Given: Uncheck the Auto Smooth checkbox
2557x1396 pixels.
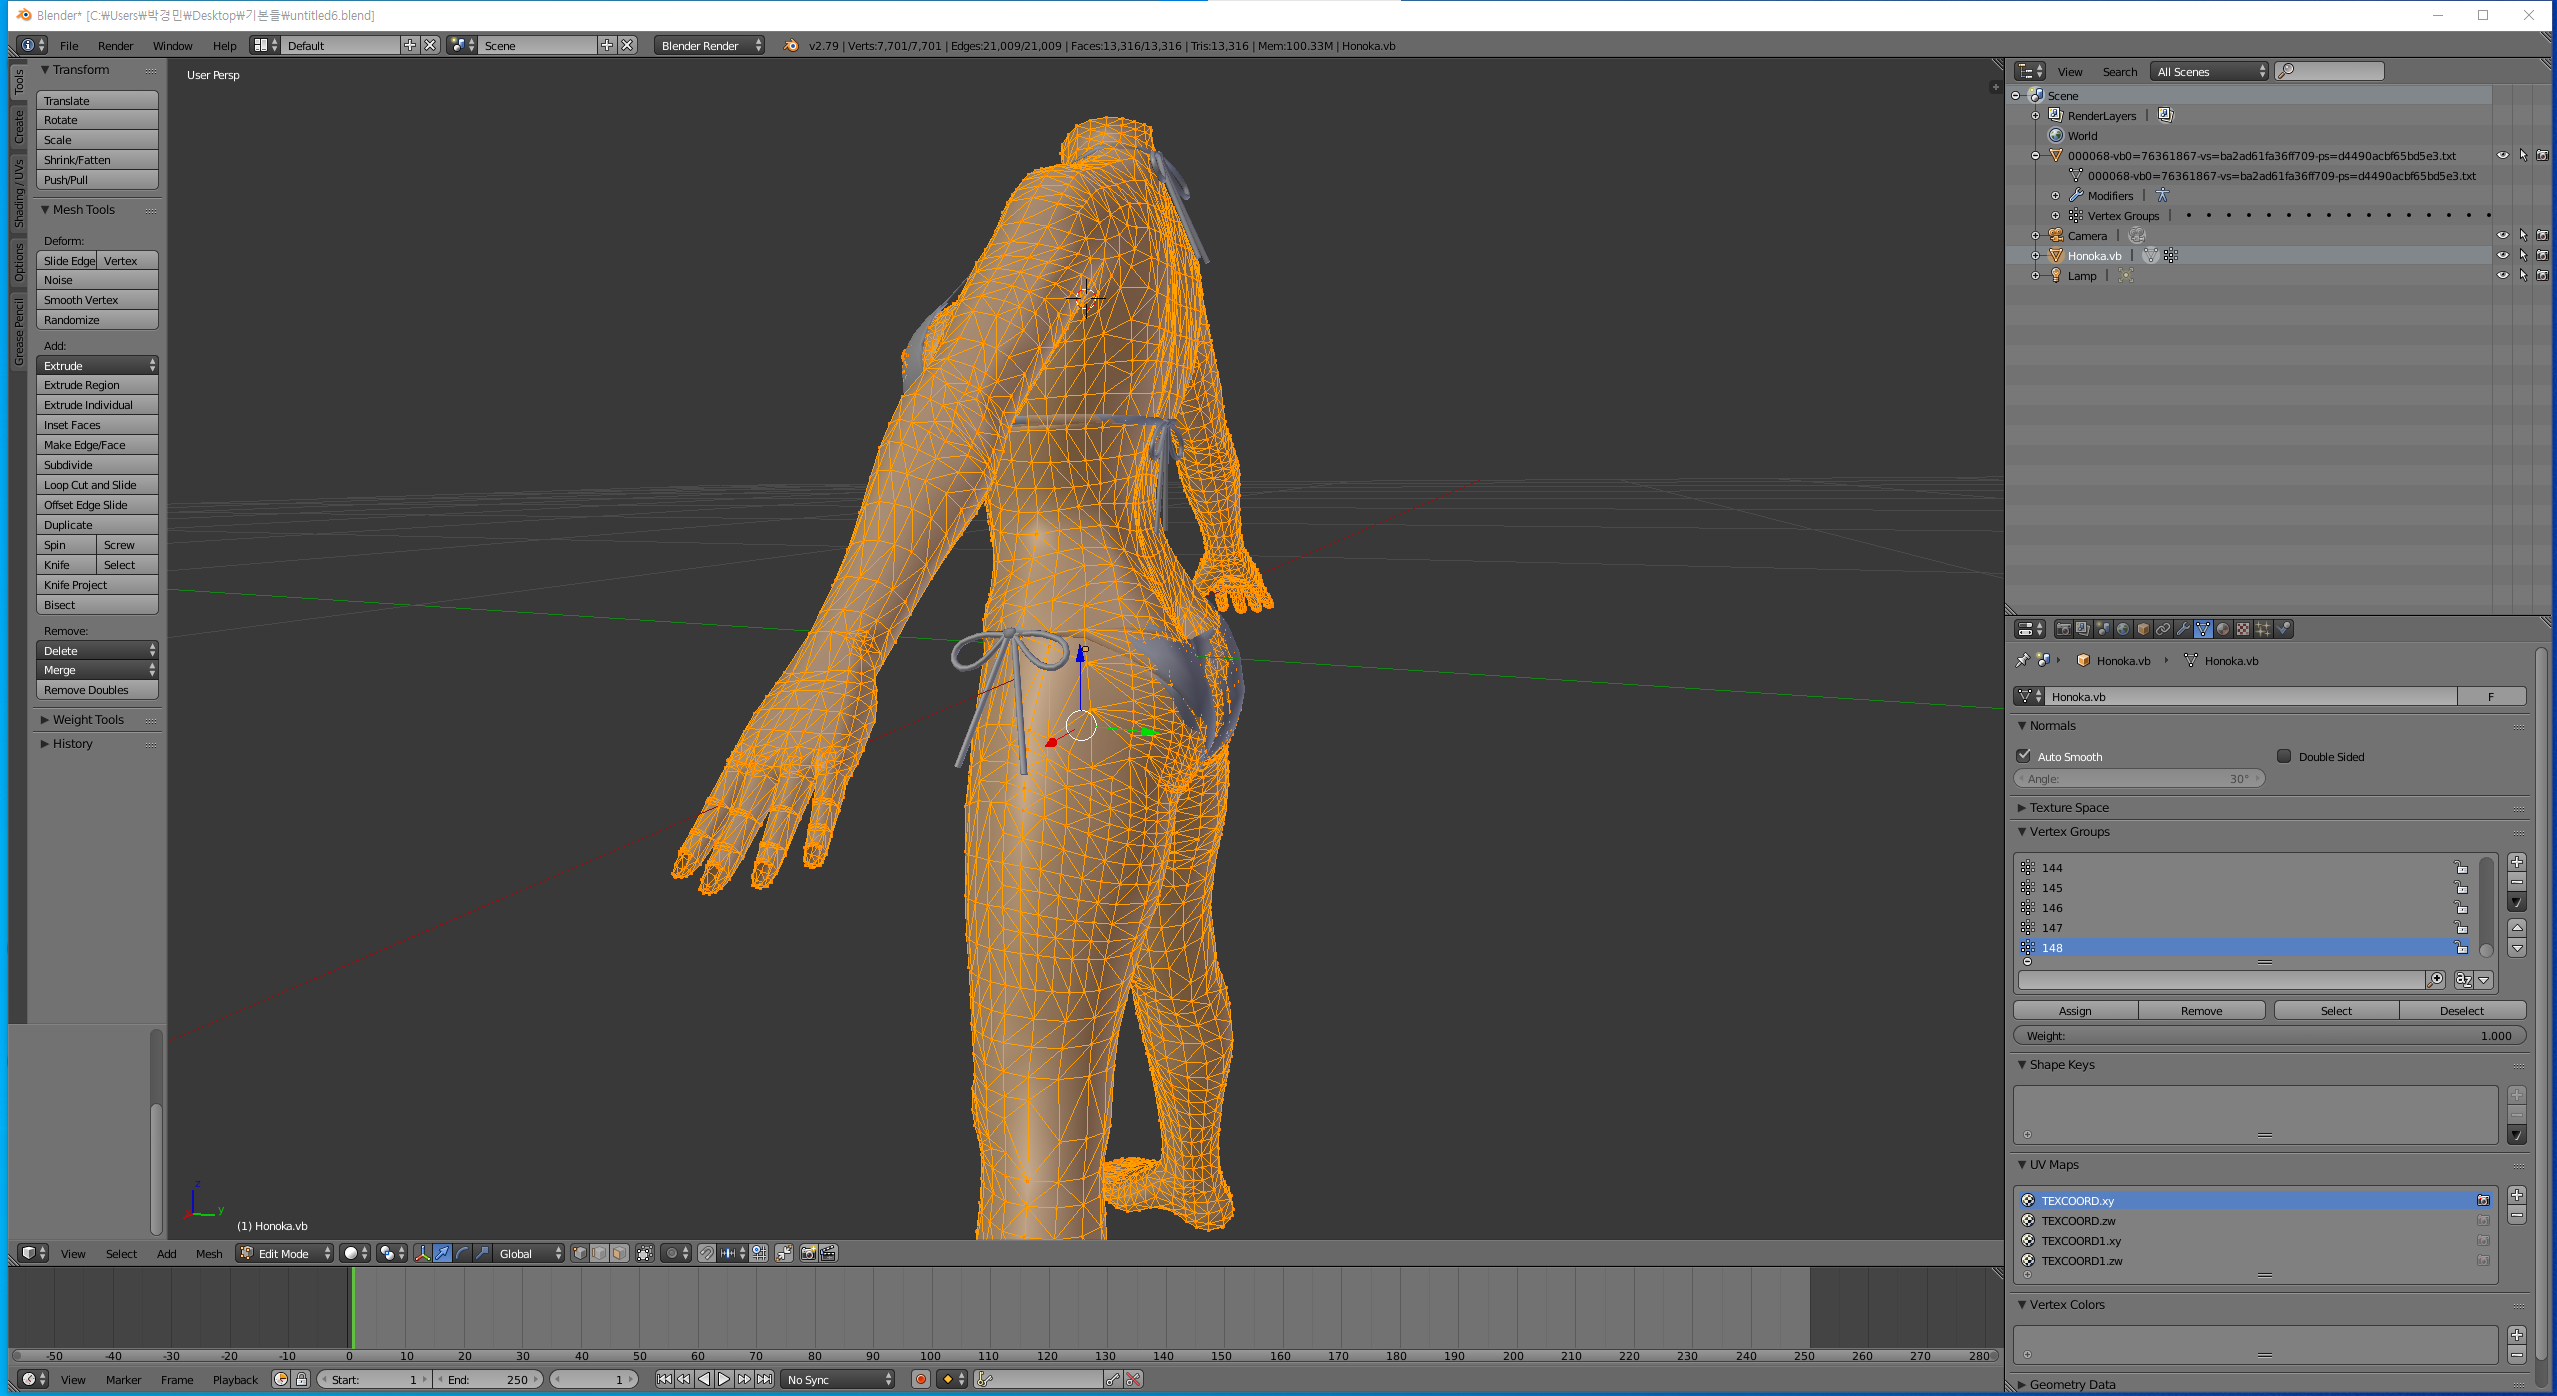Looking at the screenshot, I should tap(2024, 756).
